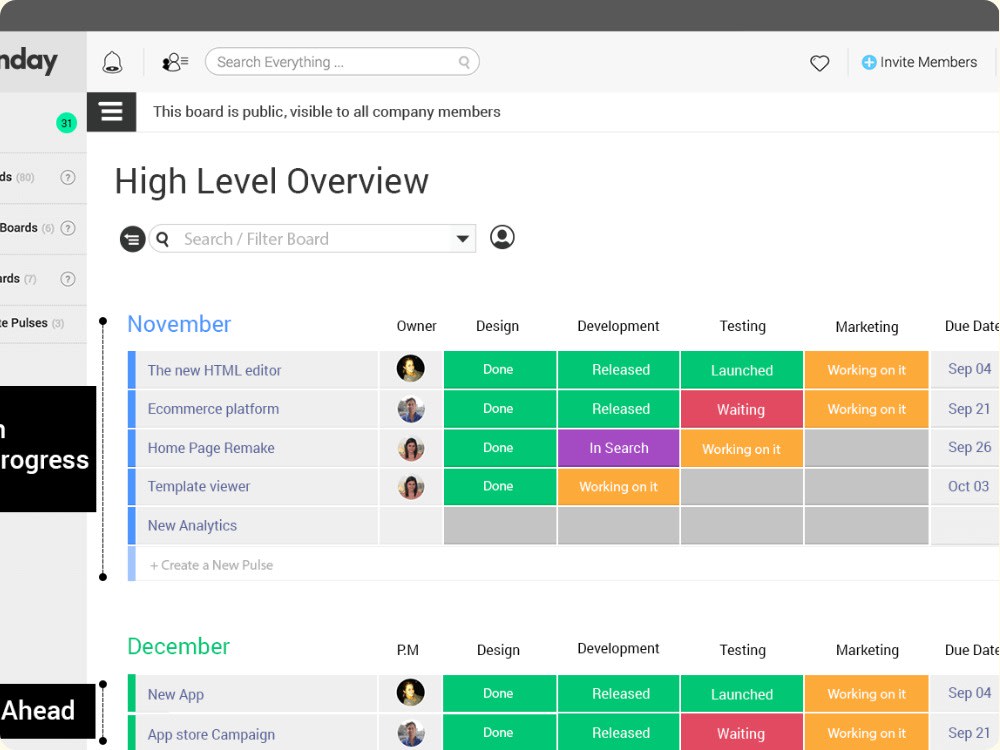The height and width of the screenshot is (750, 1000).
Task: Click November Marketing column header
Action: point(867,327)
